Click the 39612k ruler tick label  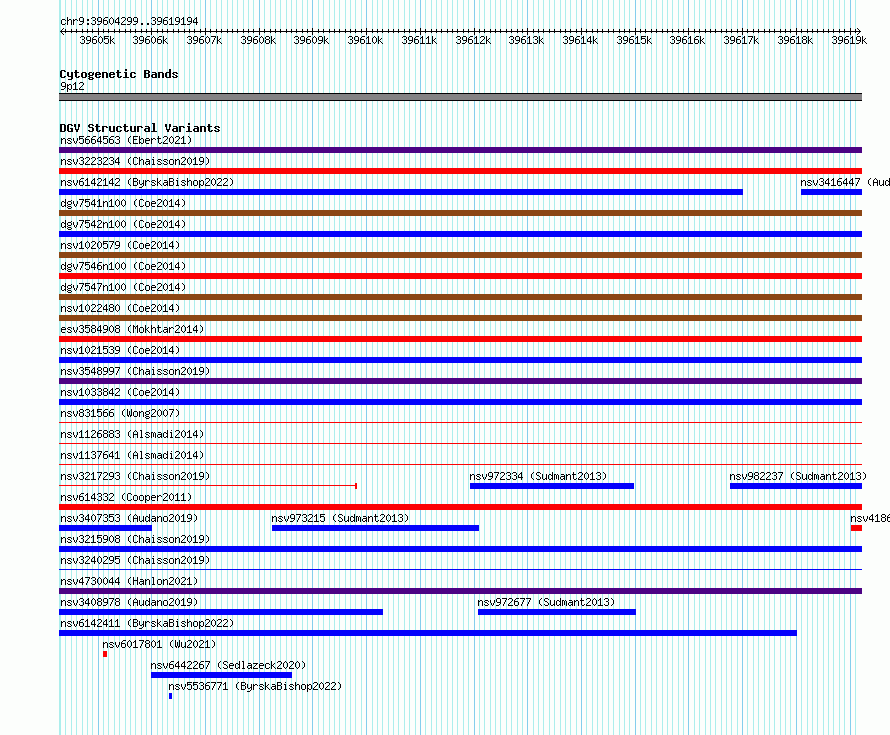(x=473, y=40)
